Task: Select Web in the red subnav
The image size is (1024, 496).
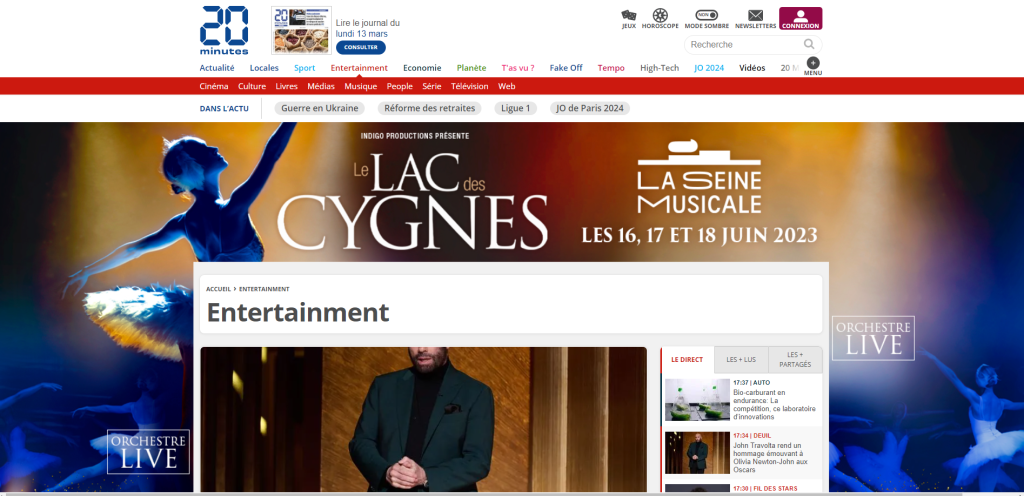Action: [507, 86]
